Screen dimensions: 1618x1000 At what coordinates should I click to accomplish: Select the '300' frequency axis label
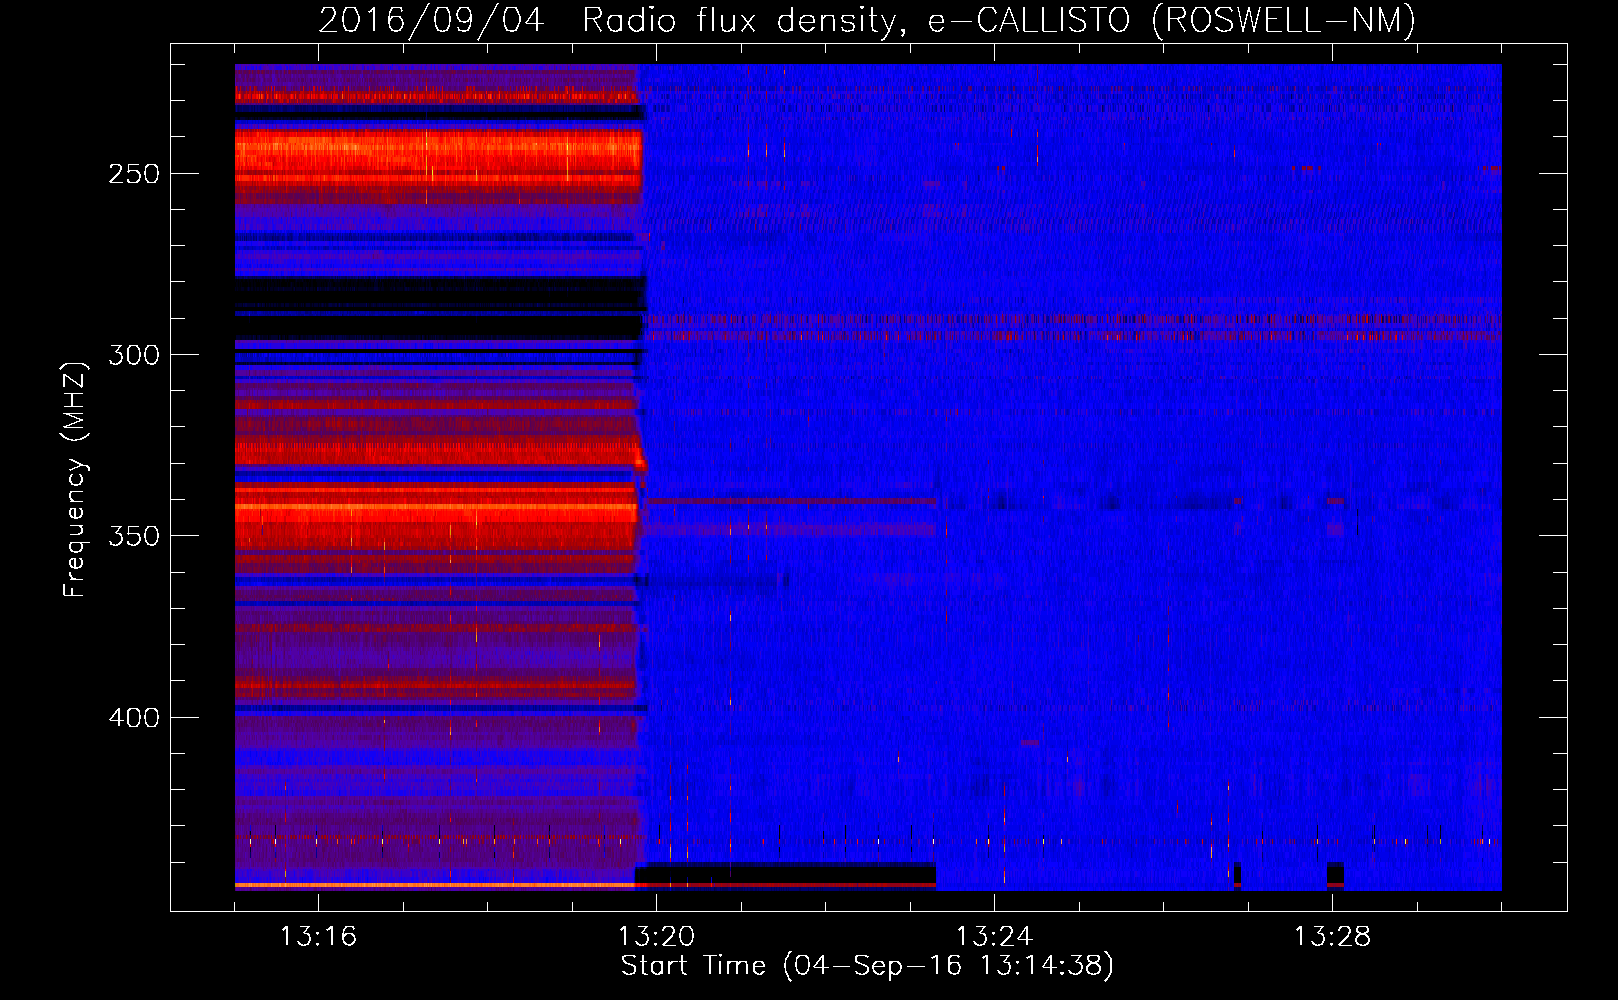(134, 355)
